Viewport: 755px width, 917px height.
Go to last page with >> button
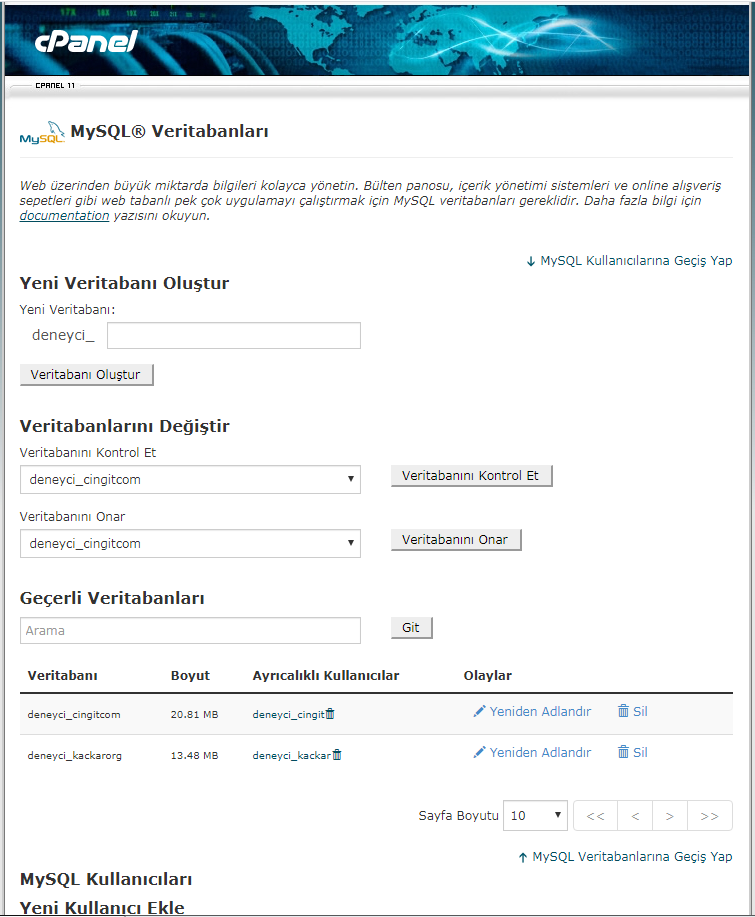coord(710,816)
